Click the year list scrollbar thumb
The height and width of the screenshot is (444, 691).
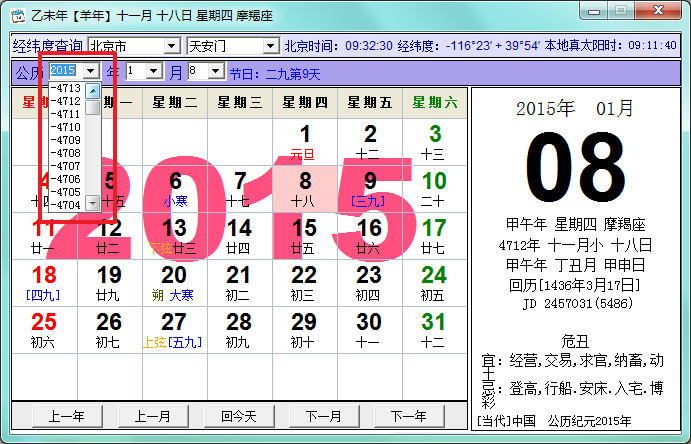(93, 107)
